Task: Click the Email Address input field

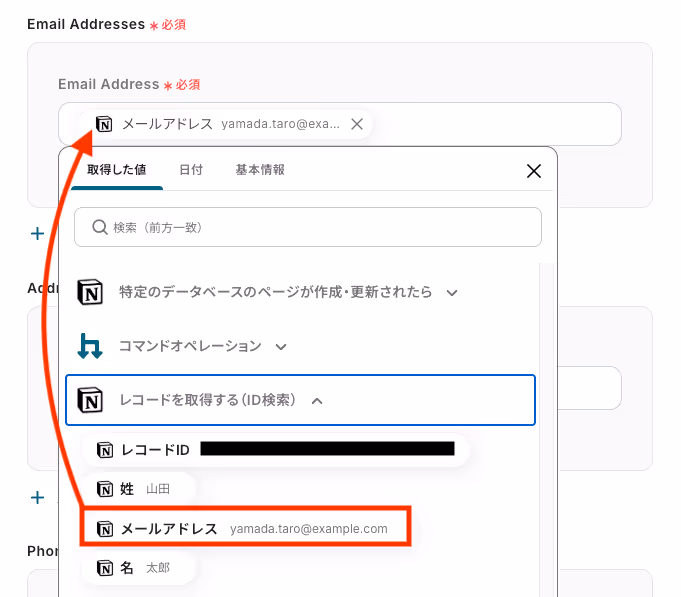Action: pyautogui.click(x=340, y=124)
